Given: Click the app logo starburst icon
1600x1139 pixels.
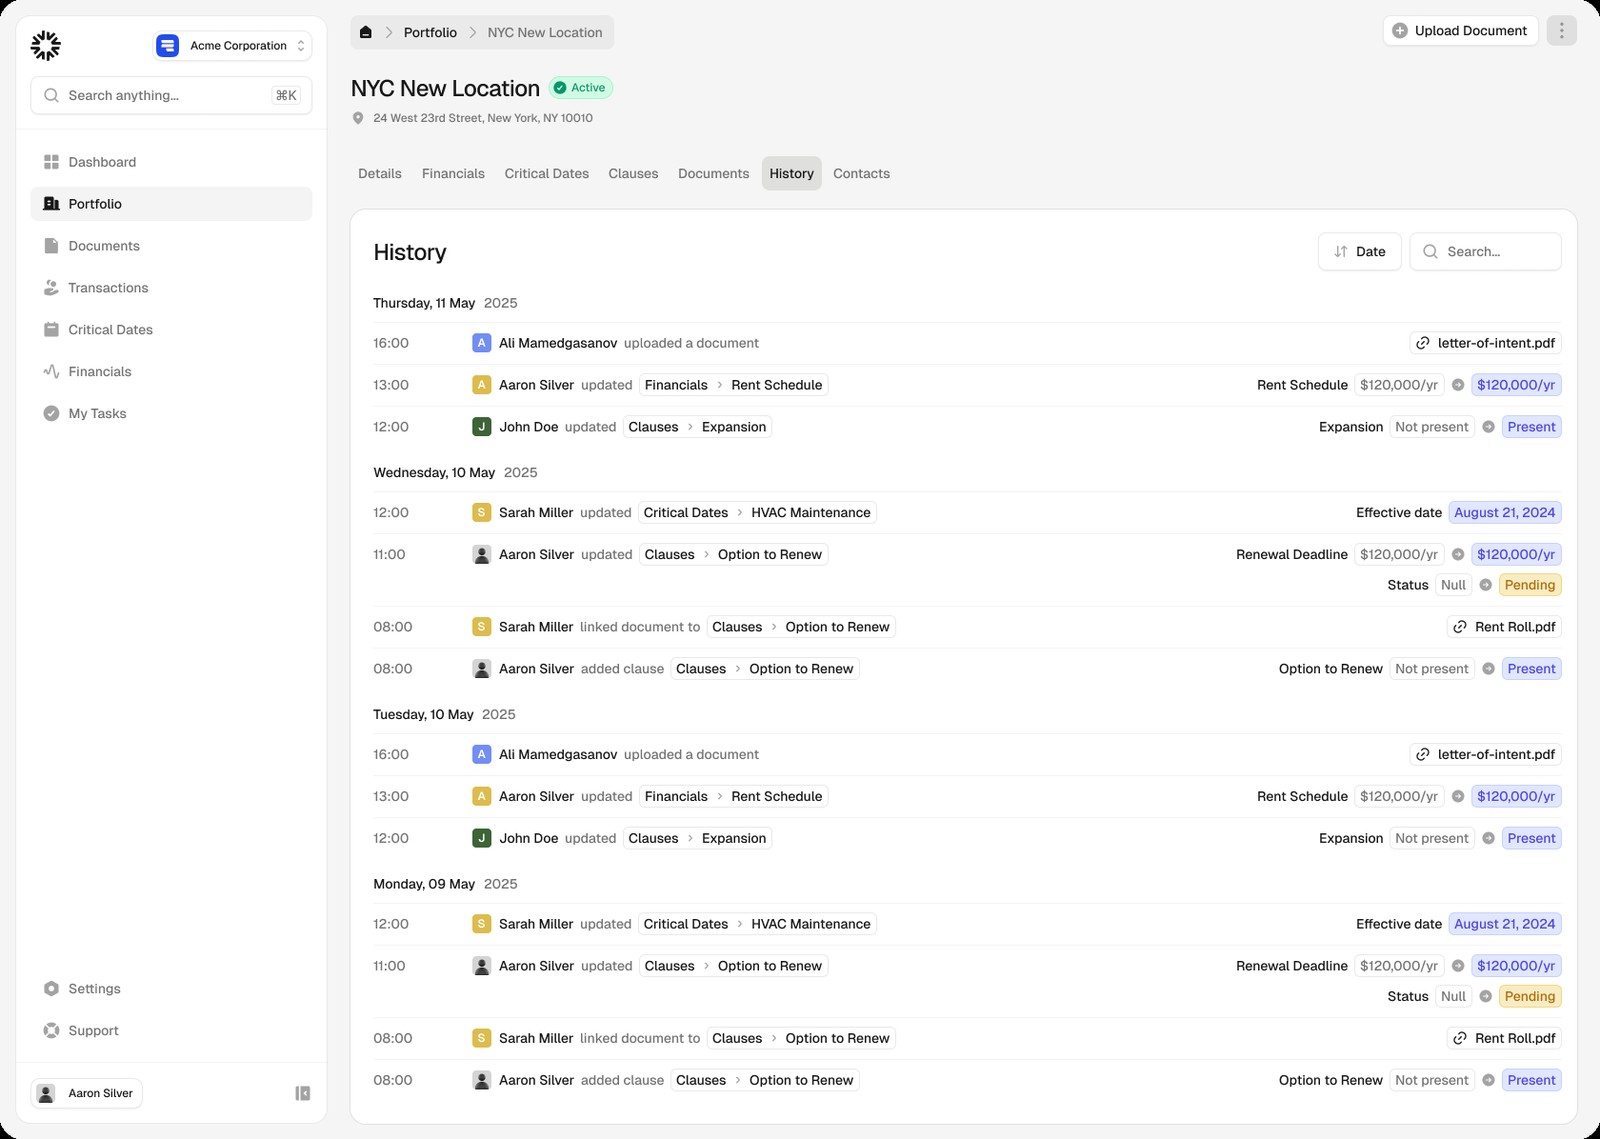Looking at the screenshot, I should [x=45, y=45].
